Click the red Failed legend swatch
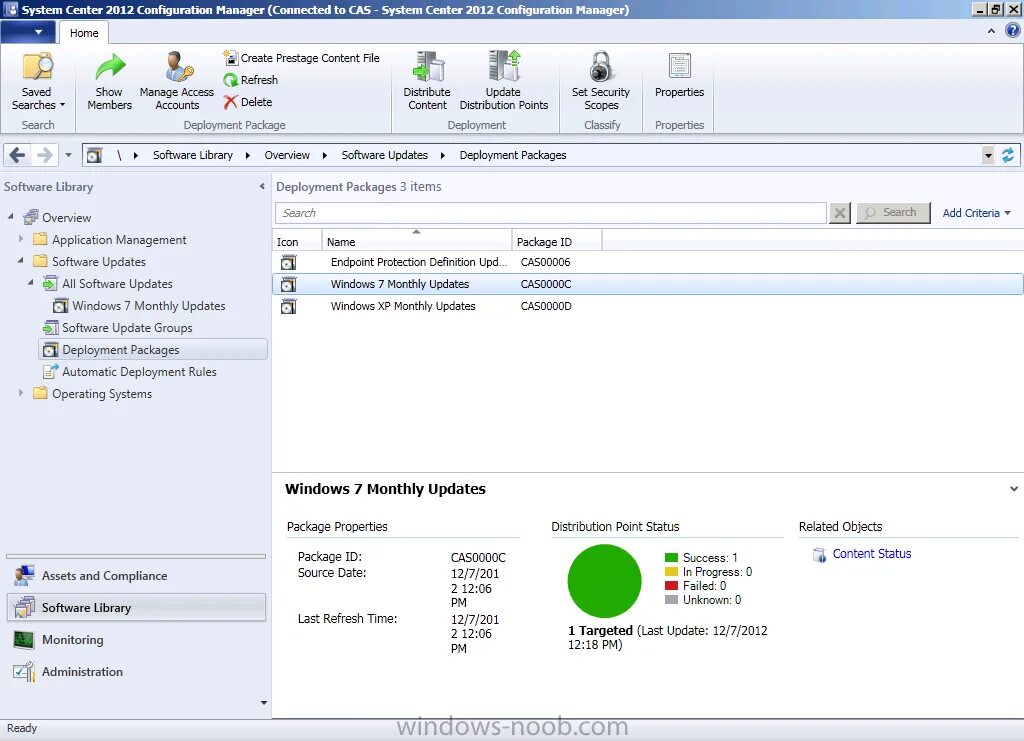 click(671, 586)
